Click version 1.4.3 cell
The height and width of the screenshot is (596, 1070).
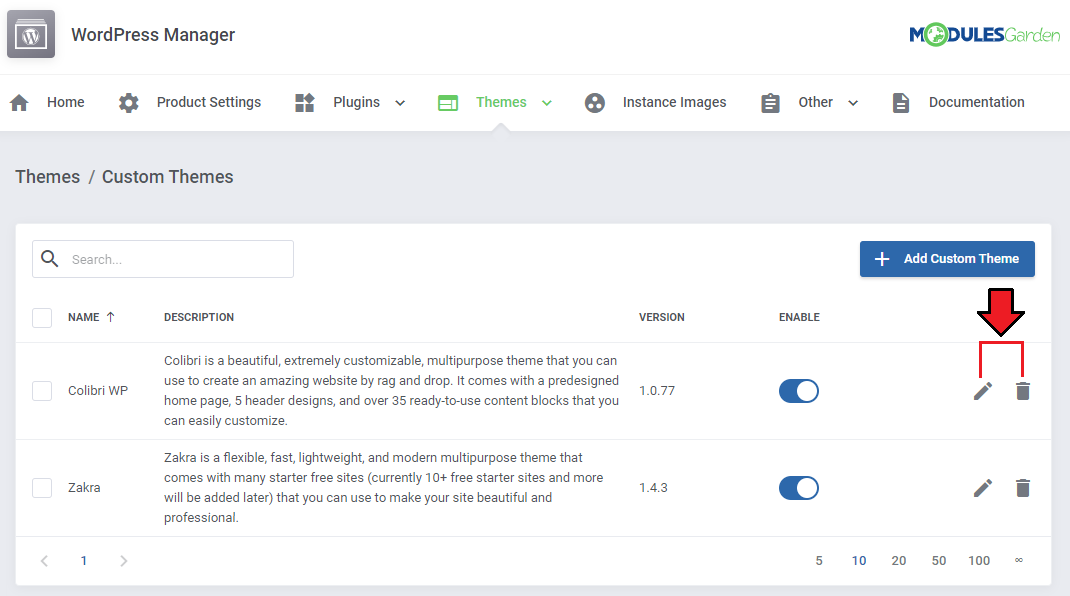653,487
